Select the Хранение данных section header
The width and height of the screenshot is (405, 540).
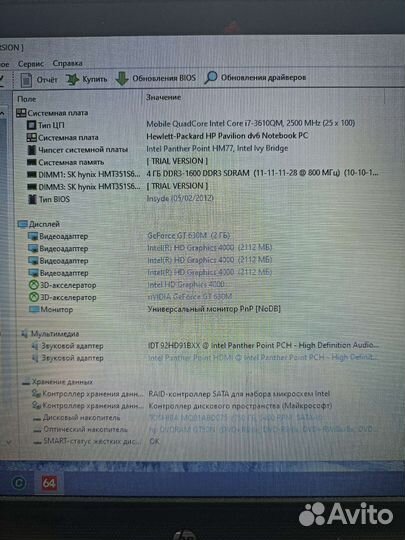coord(57,382)
